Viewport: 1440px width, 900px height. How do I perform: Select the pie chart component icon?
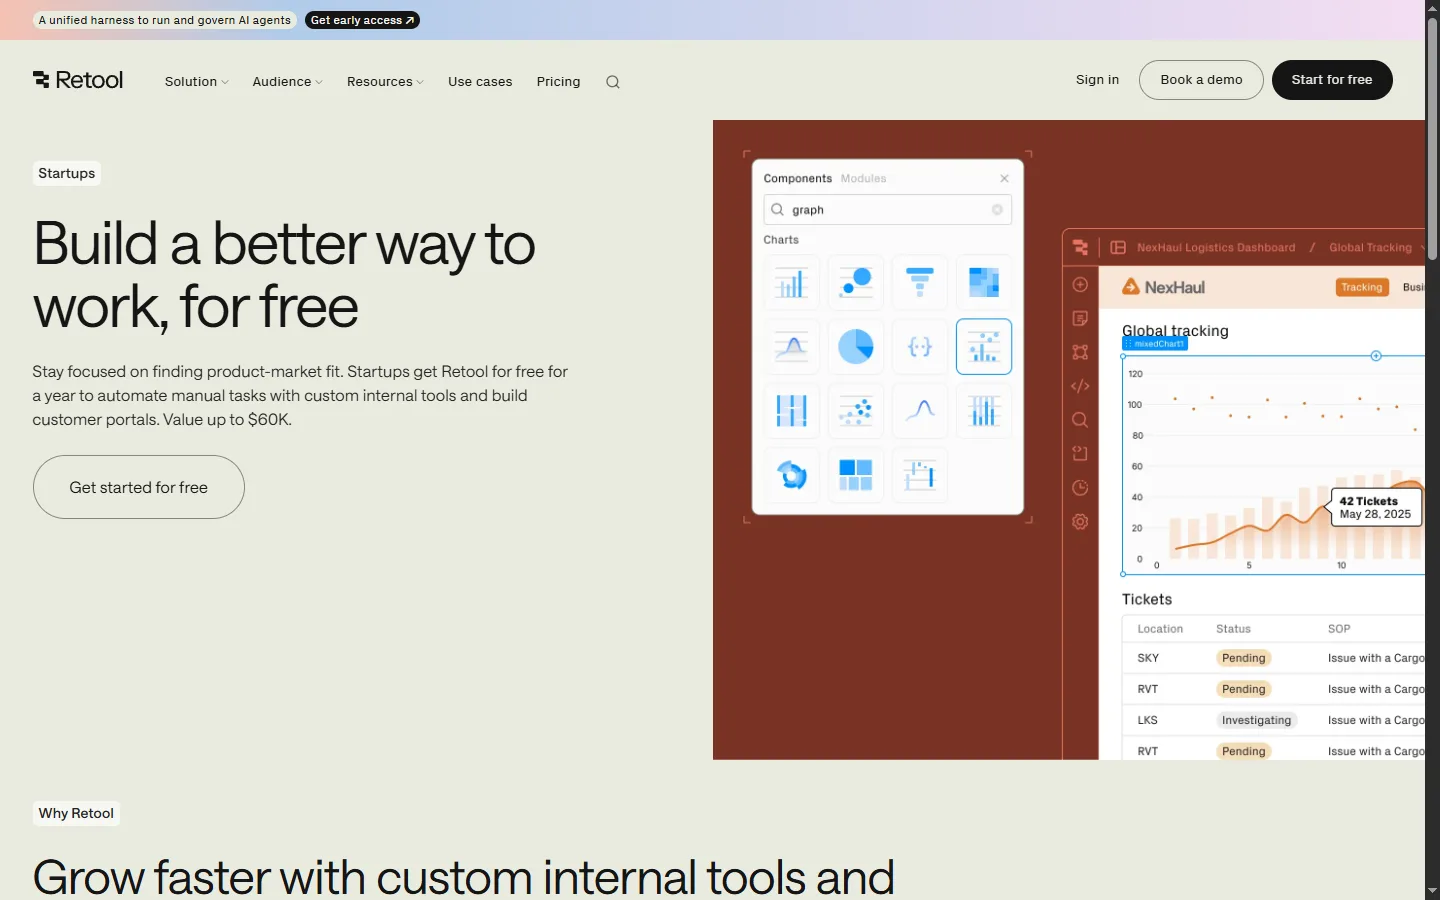tap(856, 347)
